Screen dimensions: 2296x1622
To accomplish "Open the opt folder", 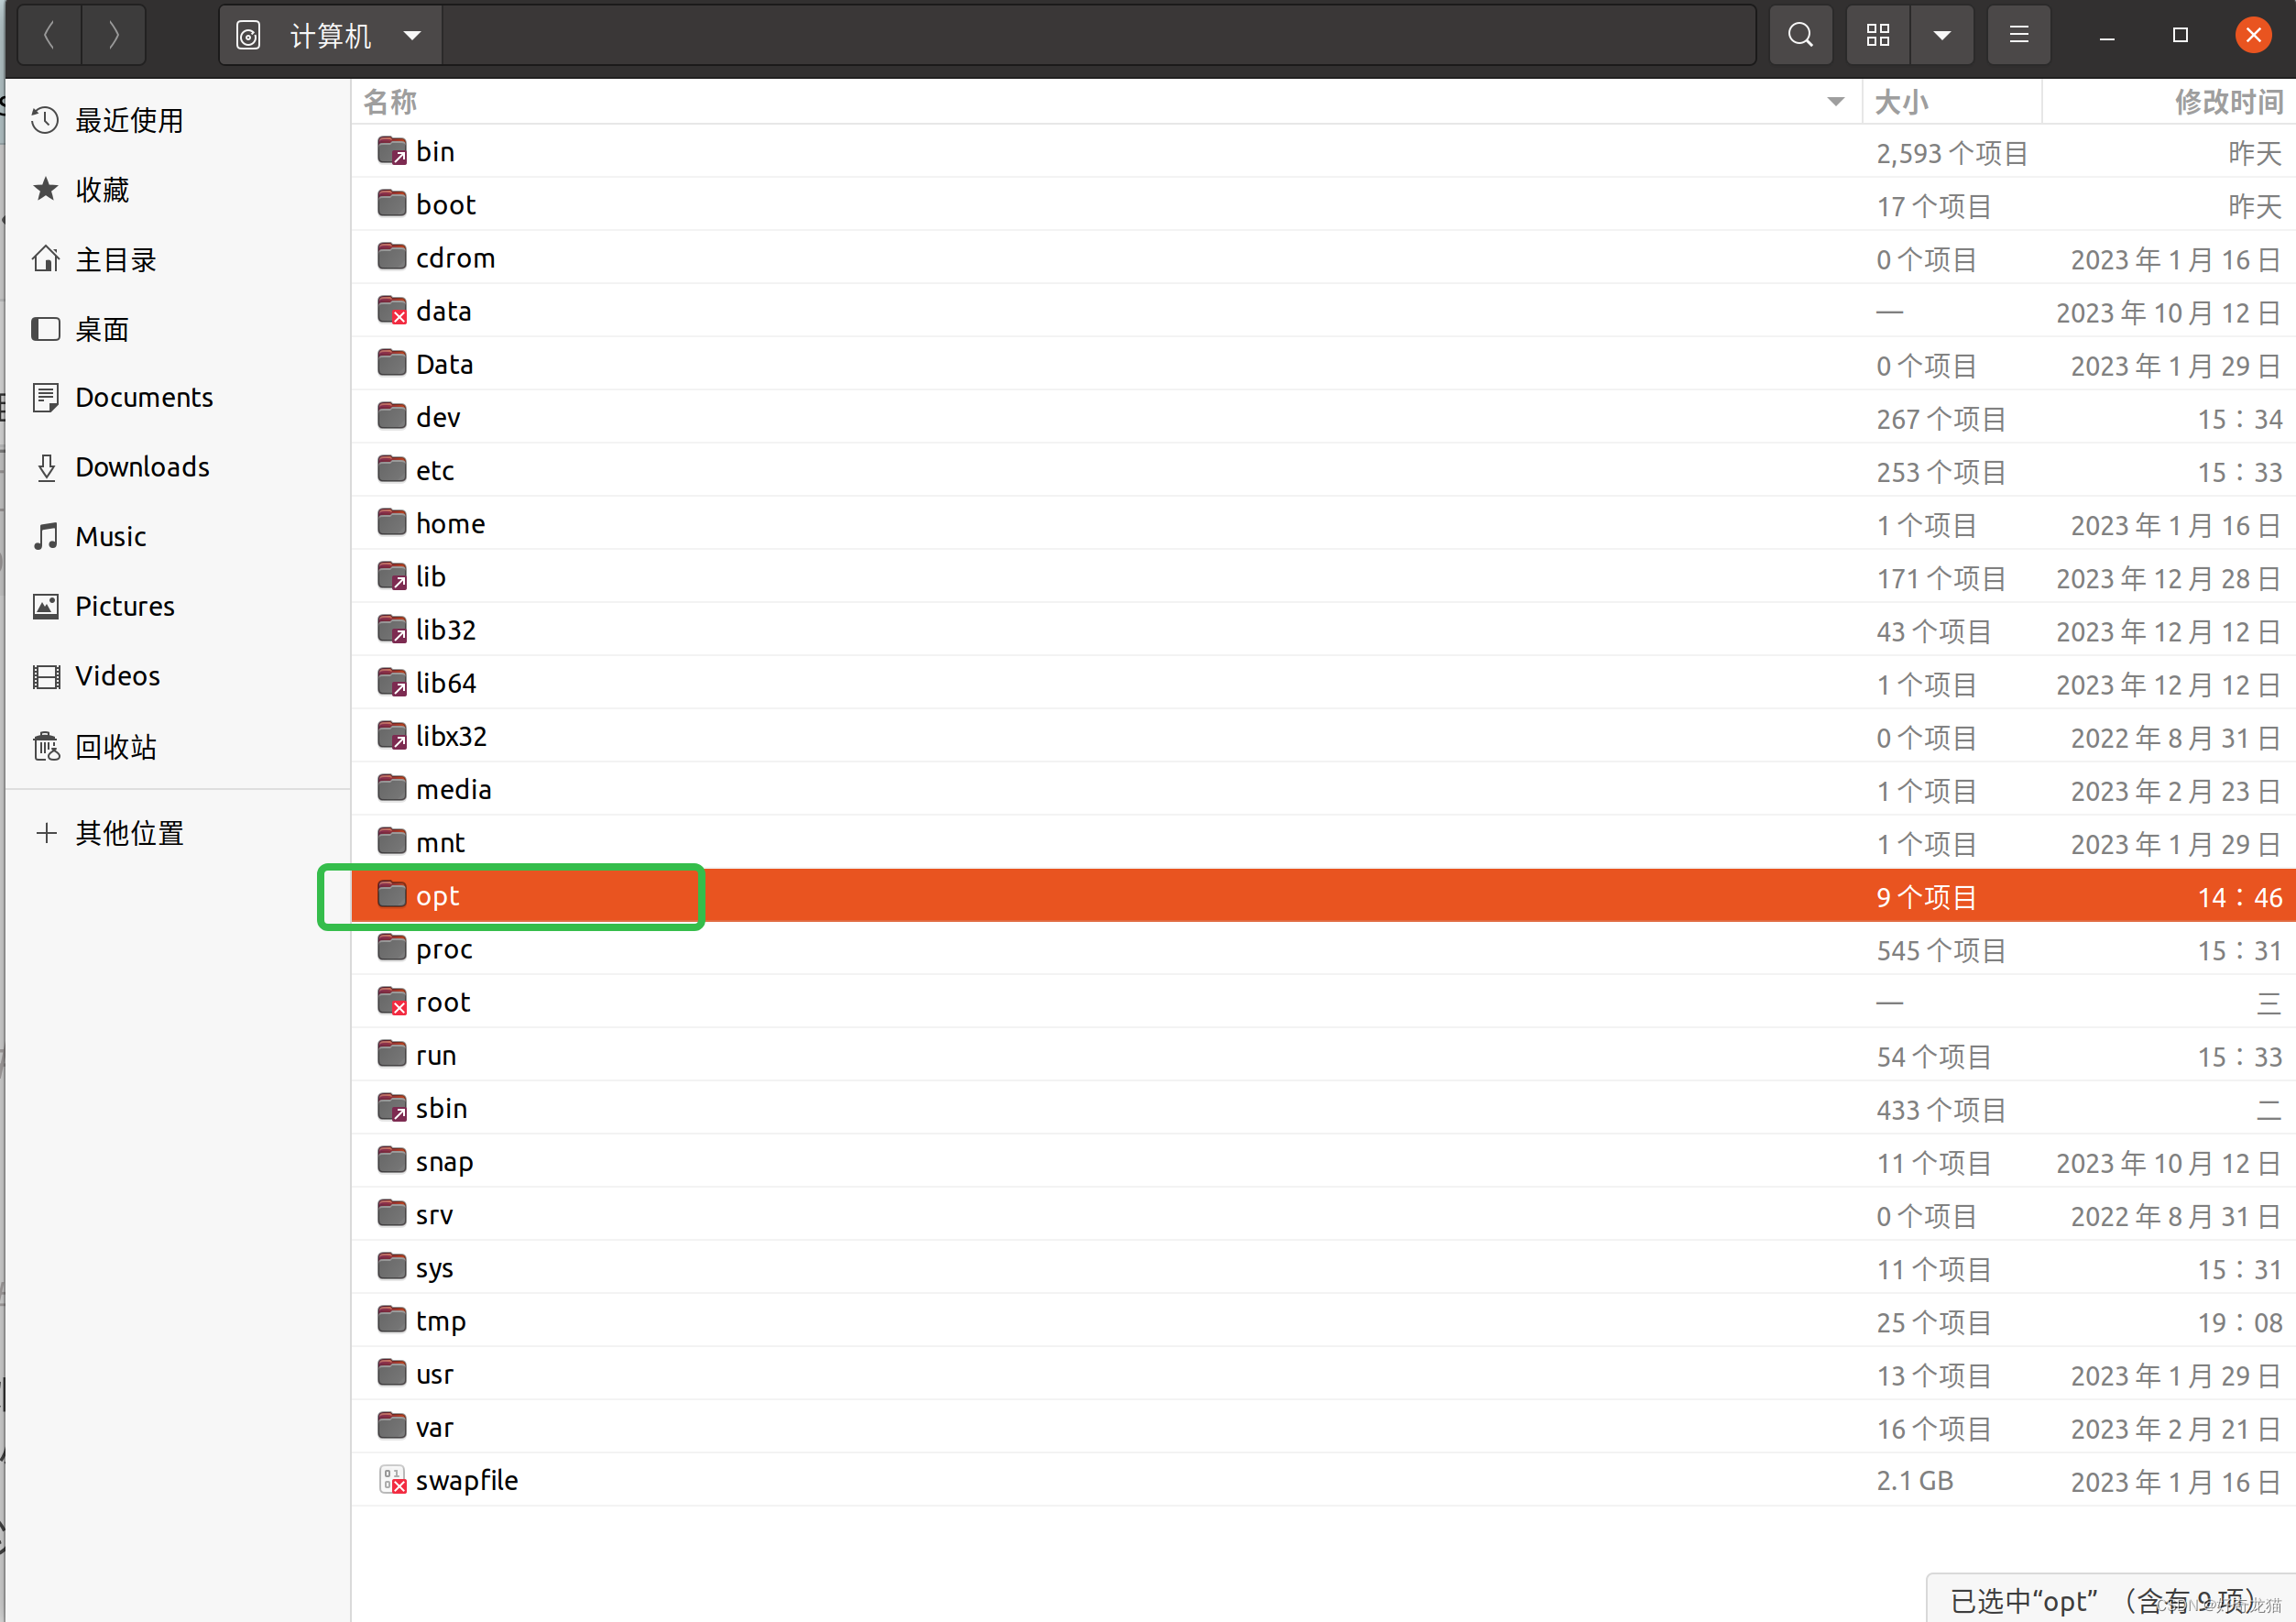I will point(435,895).
